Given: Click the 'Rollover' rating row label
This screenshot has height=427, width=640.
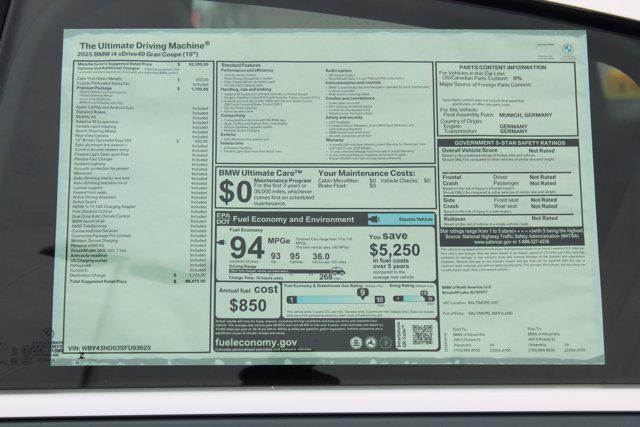Looking at the screenshot, I should click(454, 219).
